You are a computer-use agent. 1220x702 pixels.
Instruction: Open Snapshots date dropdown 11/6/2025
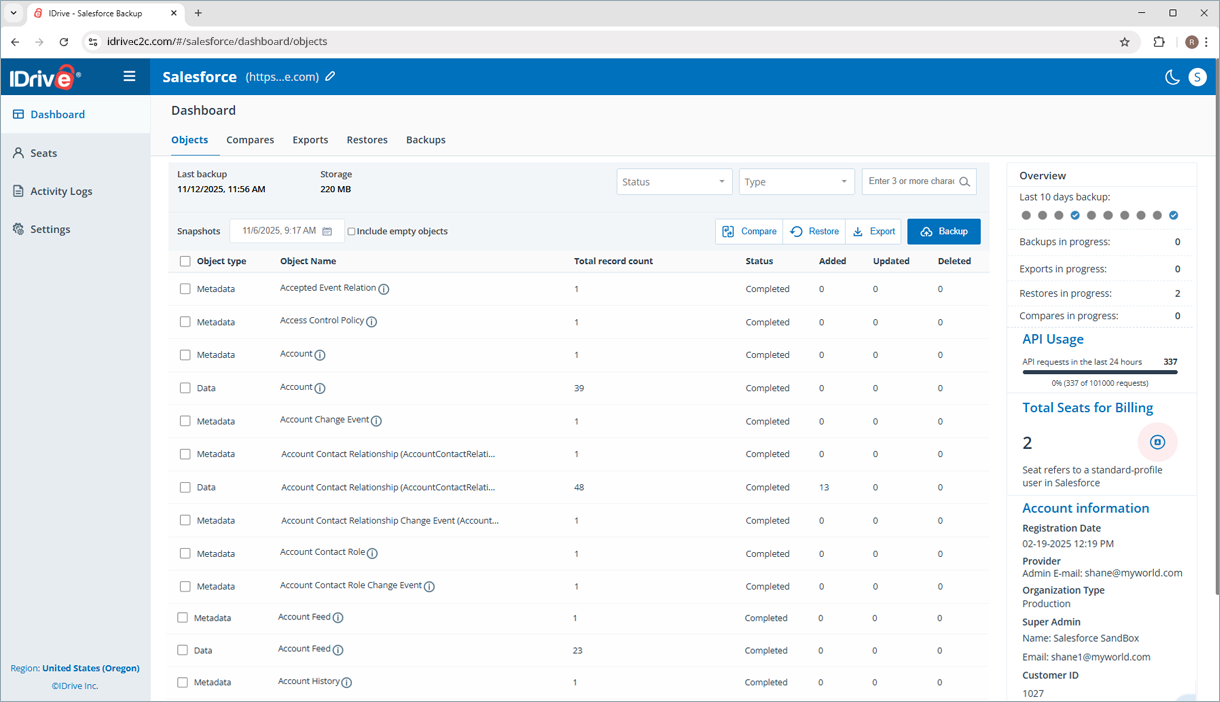(287, 231)
